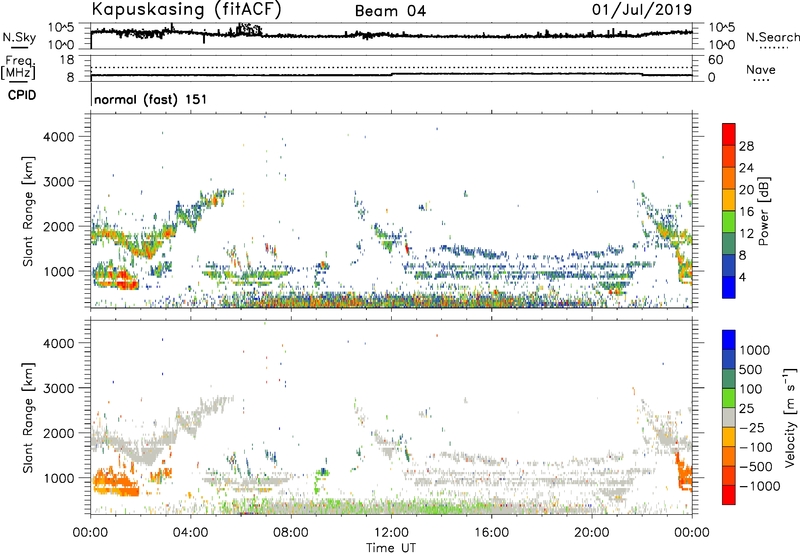Click the 2000 tick on the velocity panel axis
The image size is (800, 554).
tap(59, 433)
